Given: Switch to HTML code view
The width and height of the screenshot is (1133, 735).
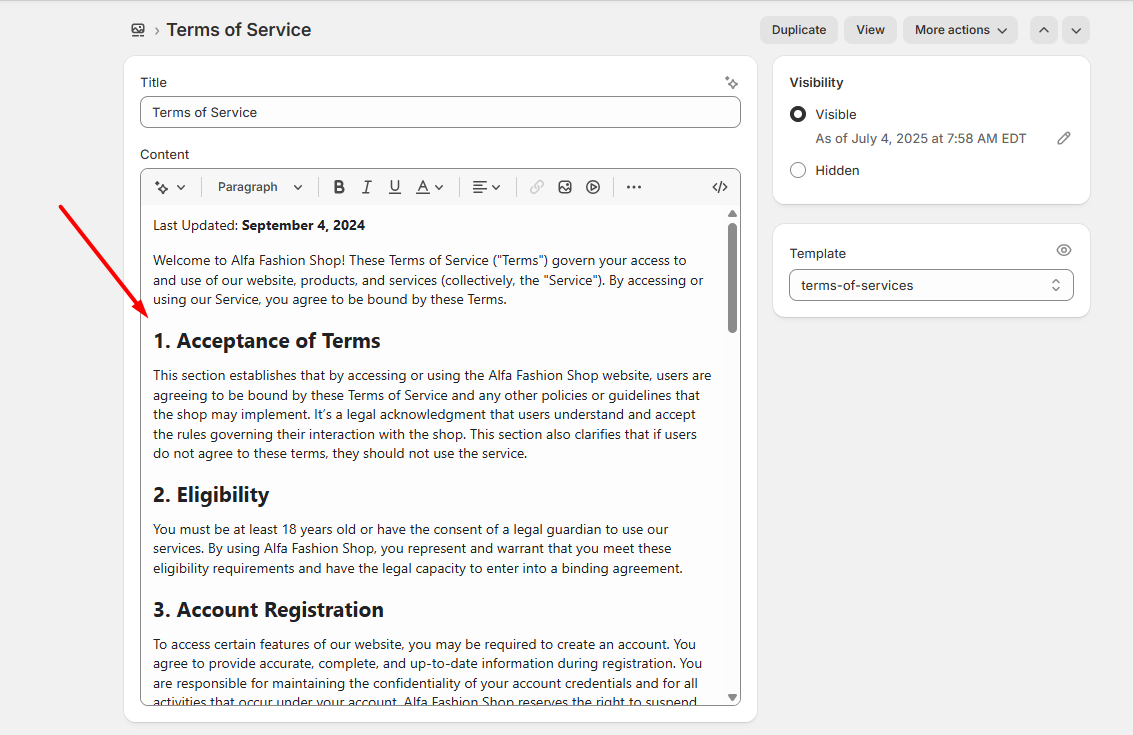Looking at the screenshot, I should click(720, 187).
